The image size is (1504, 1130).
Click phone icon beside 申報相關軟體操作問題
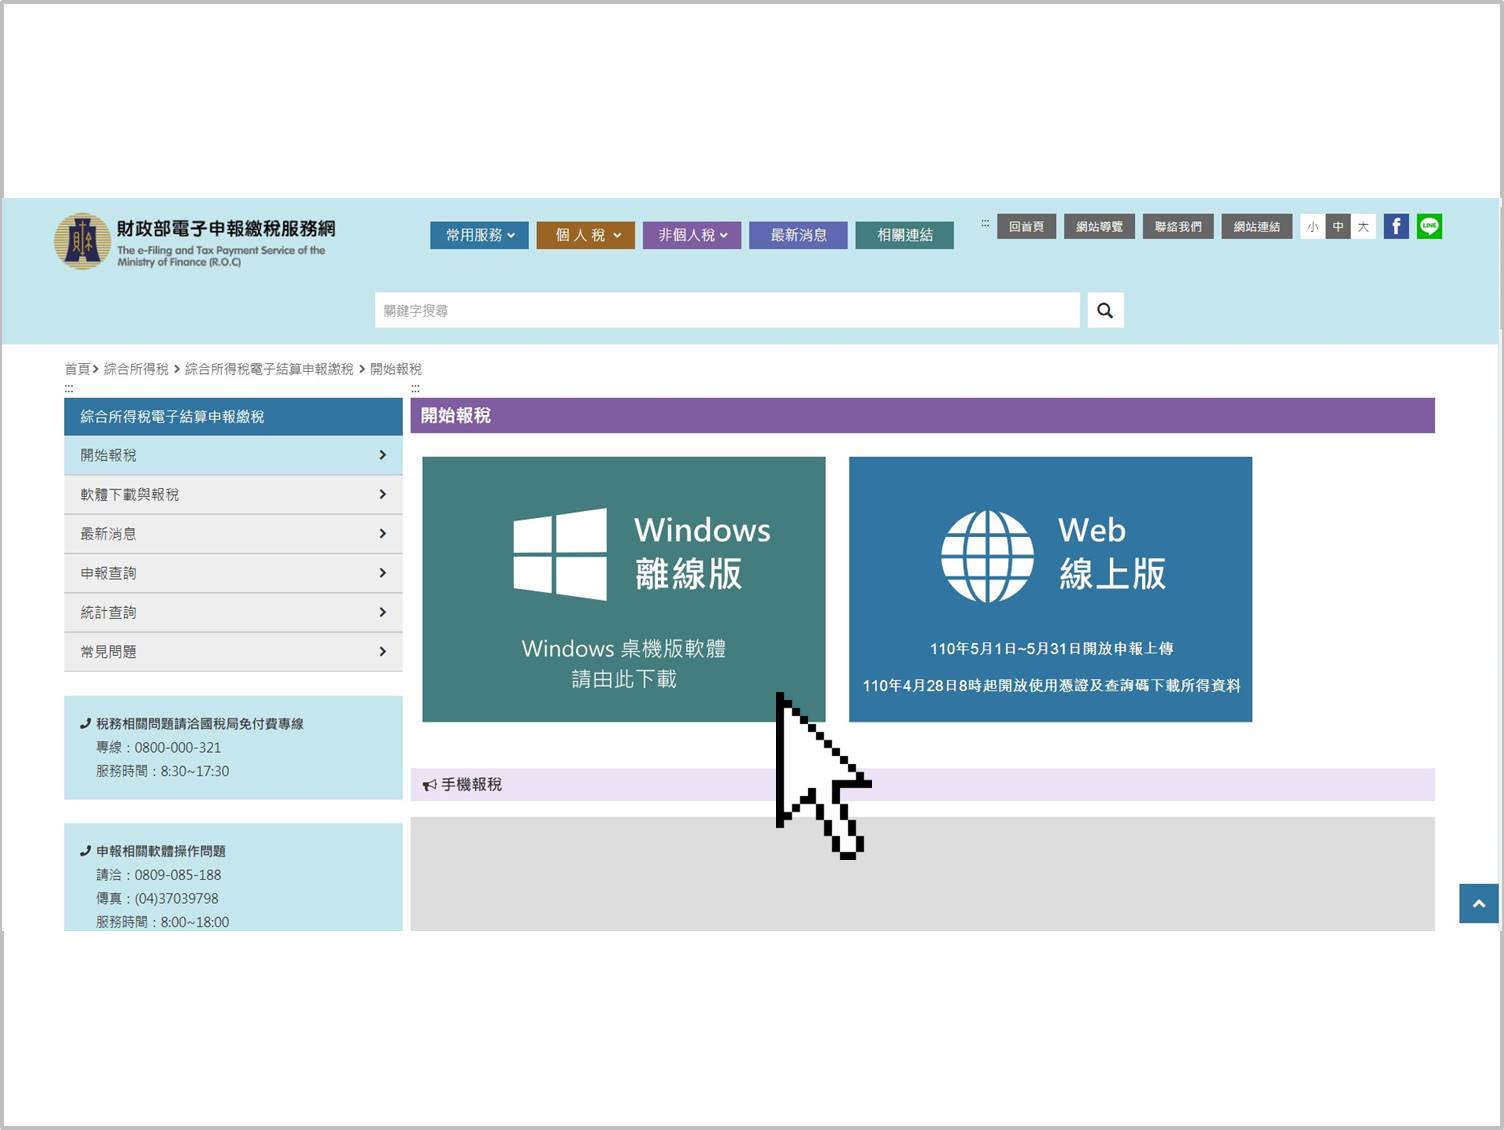point(86,851)
